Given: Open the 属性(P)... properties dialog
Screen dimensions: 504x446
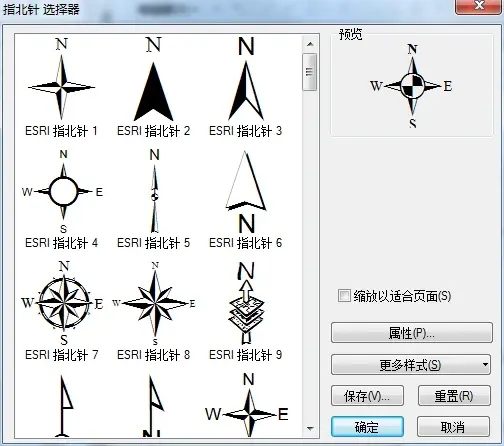Looking at the screenshot, I should (412, 332).
